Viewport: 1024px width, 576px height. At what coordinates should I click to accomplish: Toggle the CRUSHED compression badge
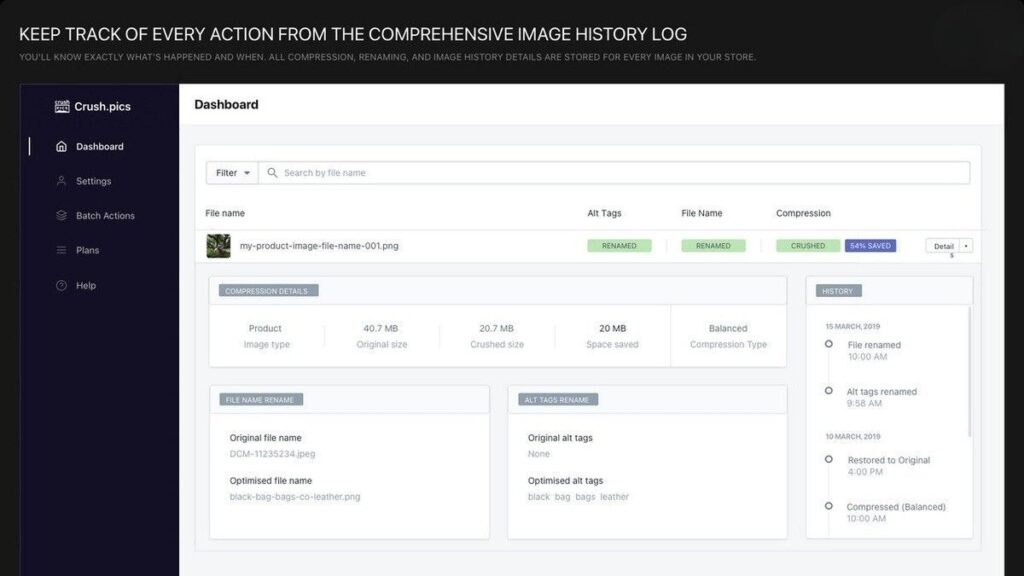[807, 245]
